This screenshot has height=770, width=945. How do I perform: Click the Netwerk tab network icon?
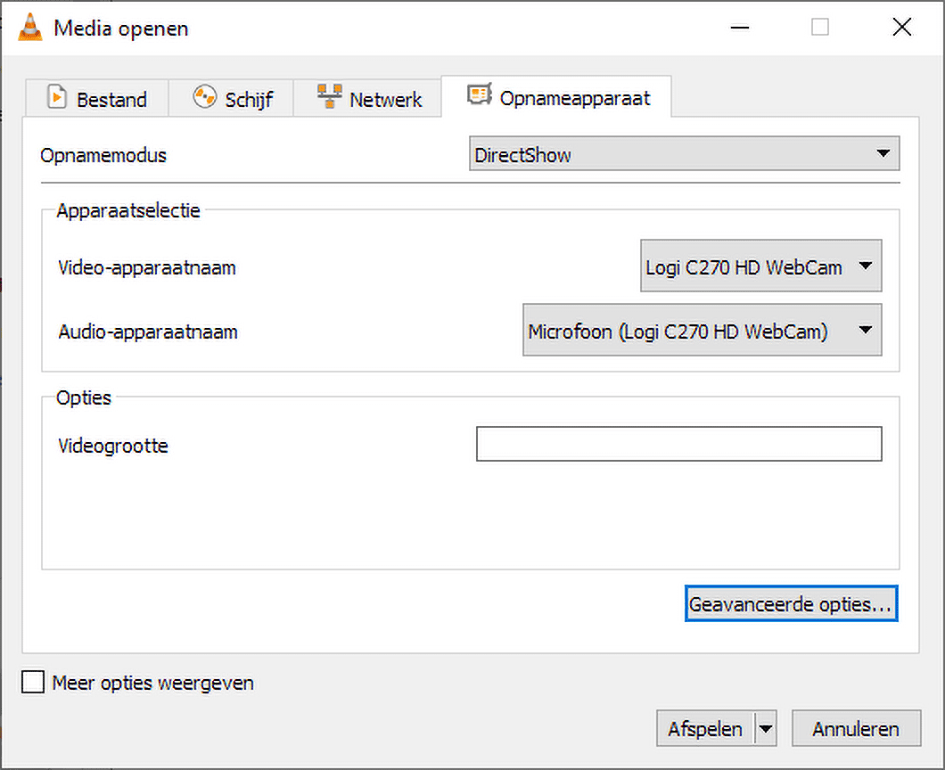329,98
